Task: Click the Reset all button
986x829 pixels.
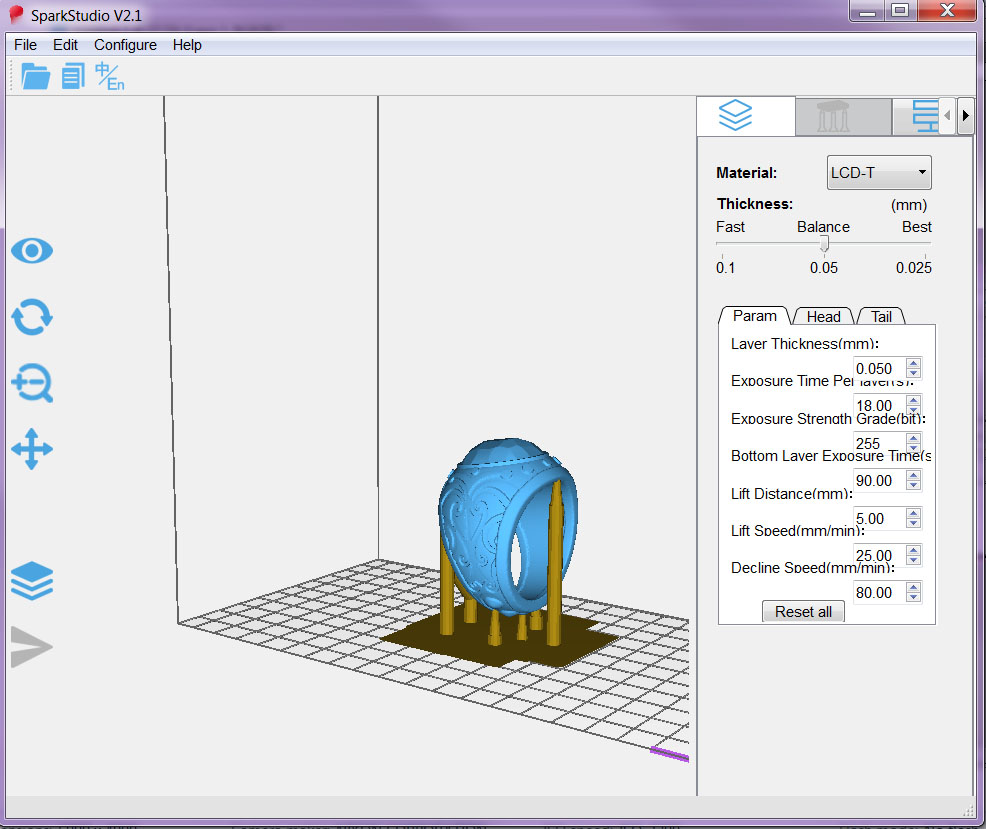Action: [803, 611]
